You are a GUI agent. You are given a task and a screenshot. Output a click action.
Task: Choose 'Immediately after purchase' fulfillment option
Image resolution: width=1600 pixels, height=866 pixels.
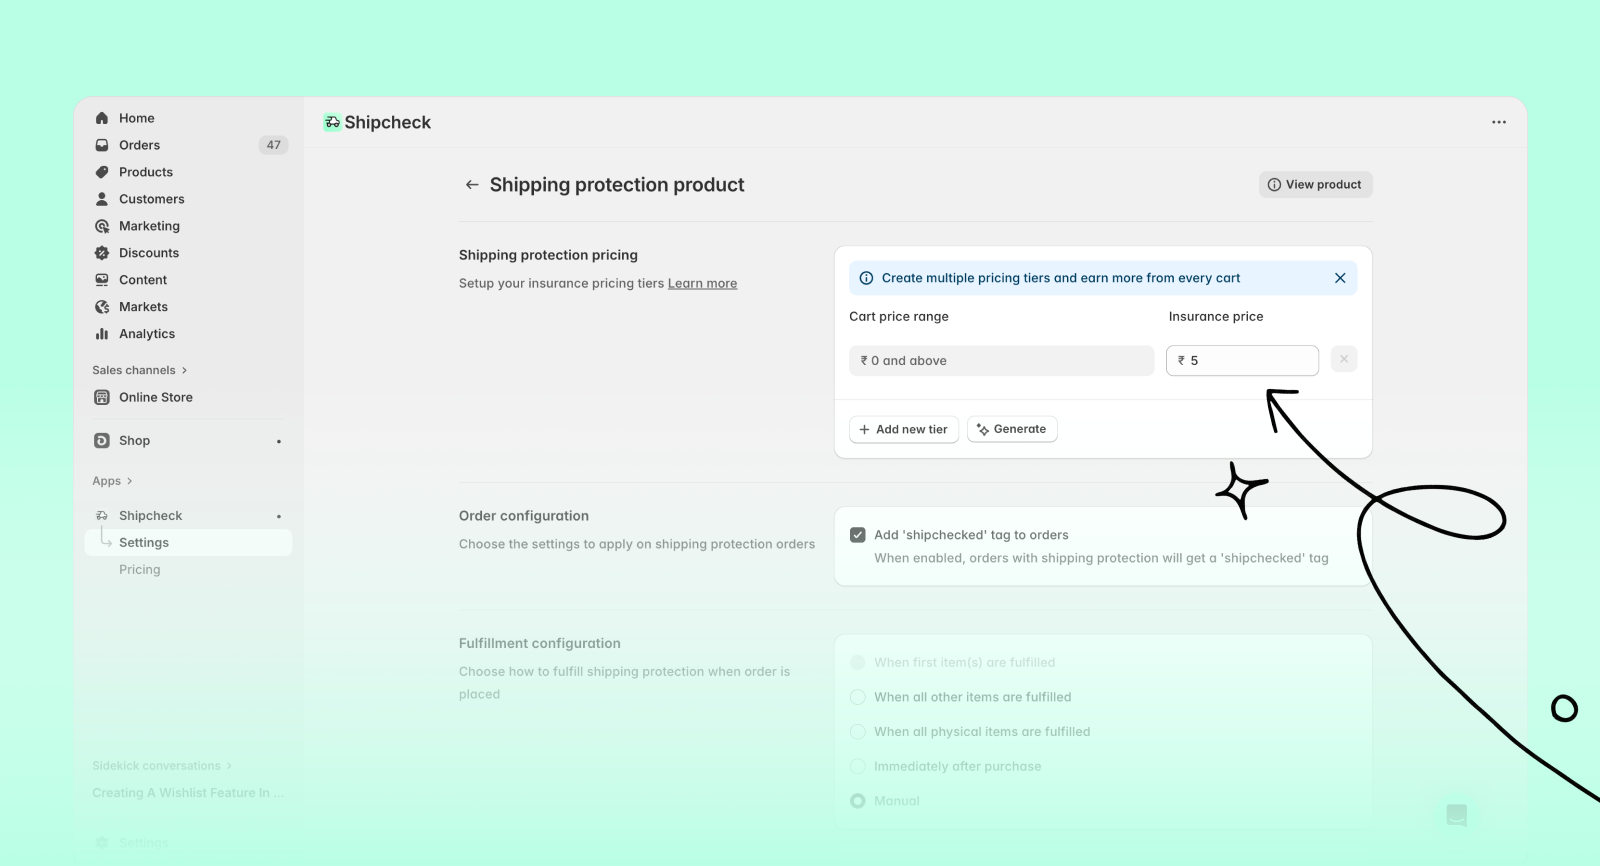857,766
